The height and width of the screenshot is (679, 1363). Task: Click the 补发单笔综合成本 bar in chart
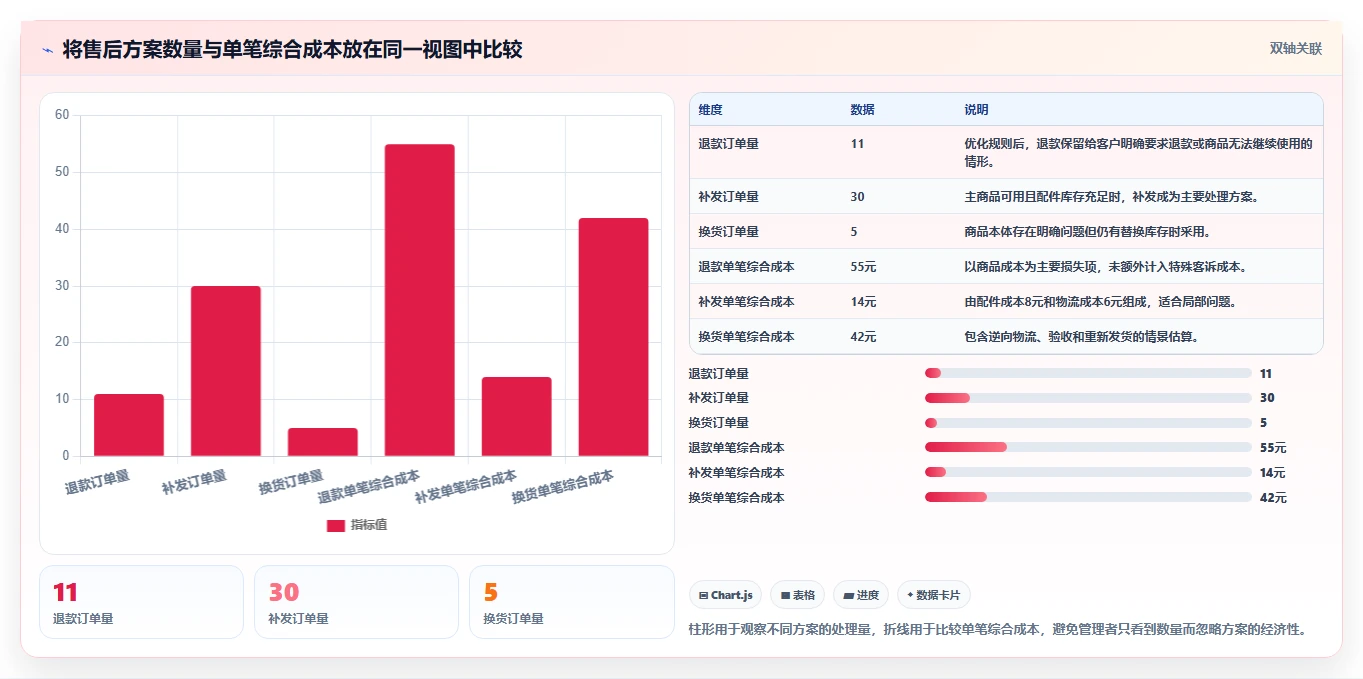[x=517, y=416]
